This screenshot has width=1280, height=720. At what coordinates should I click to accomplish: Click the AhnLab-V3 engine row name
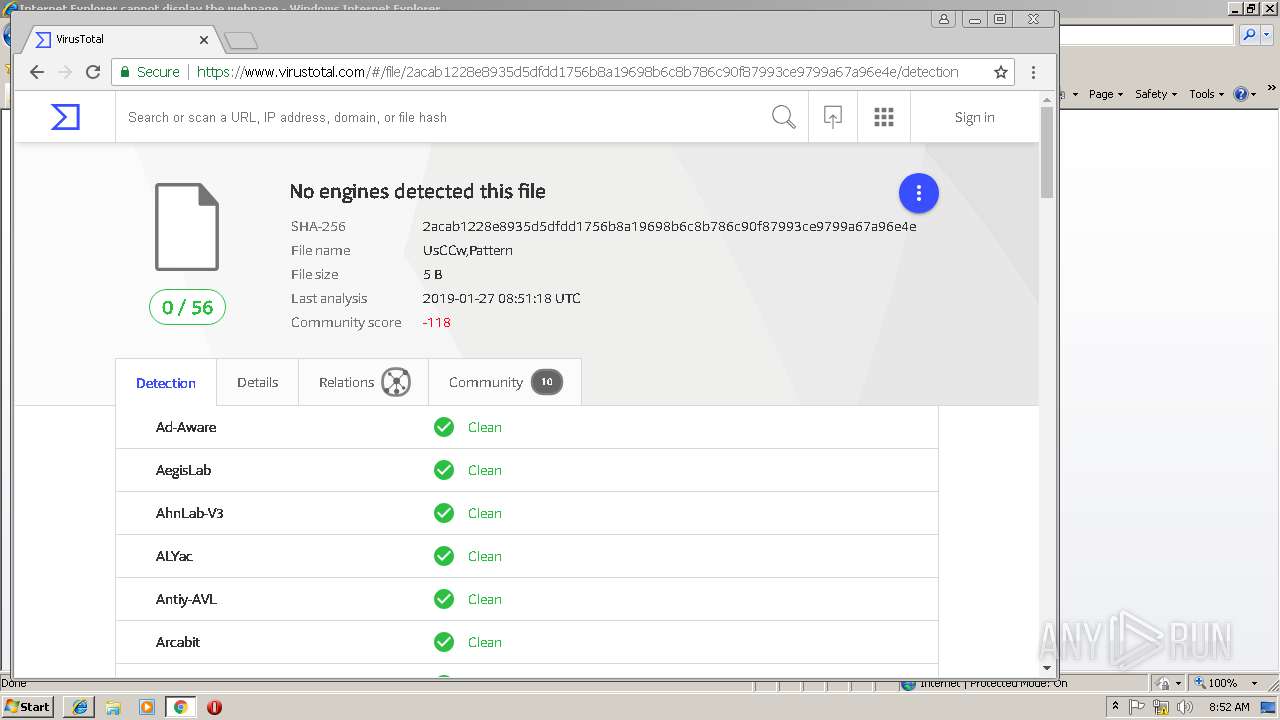point(189,513)
